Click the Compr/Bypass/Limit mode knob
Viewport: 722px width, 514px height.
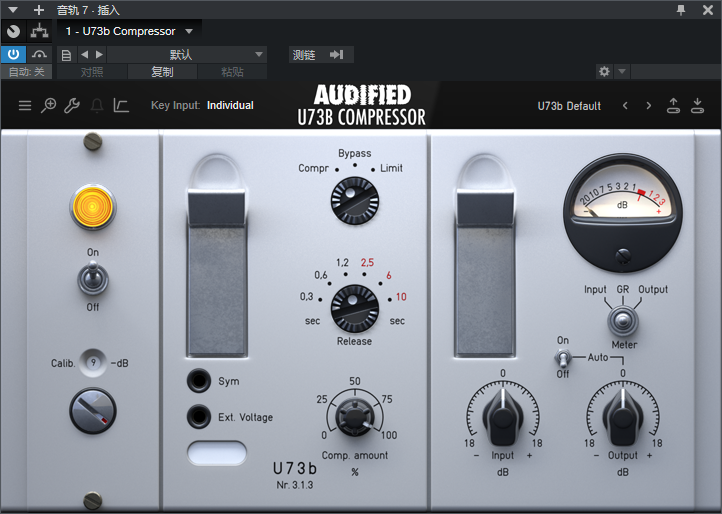355,201
